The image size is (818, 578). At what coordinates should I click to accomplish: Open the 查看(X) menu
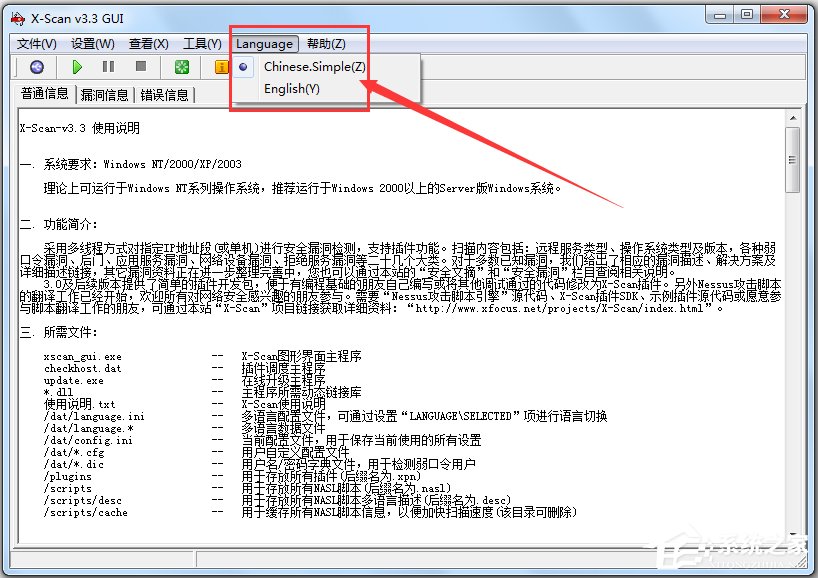coord(147,43)
